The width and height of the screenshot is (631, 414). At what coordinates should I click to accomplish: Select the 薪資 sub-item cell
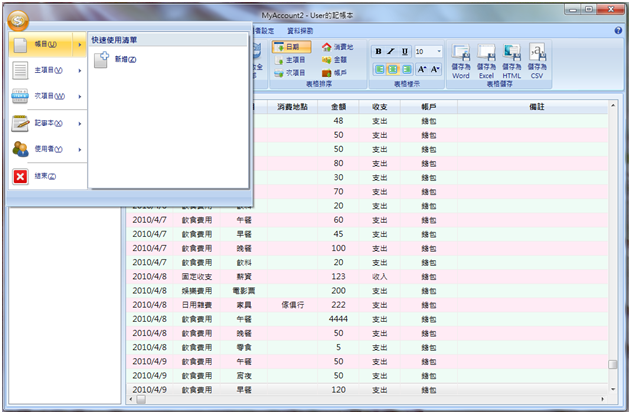[244, 277]
